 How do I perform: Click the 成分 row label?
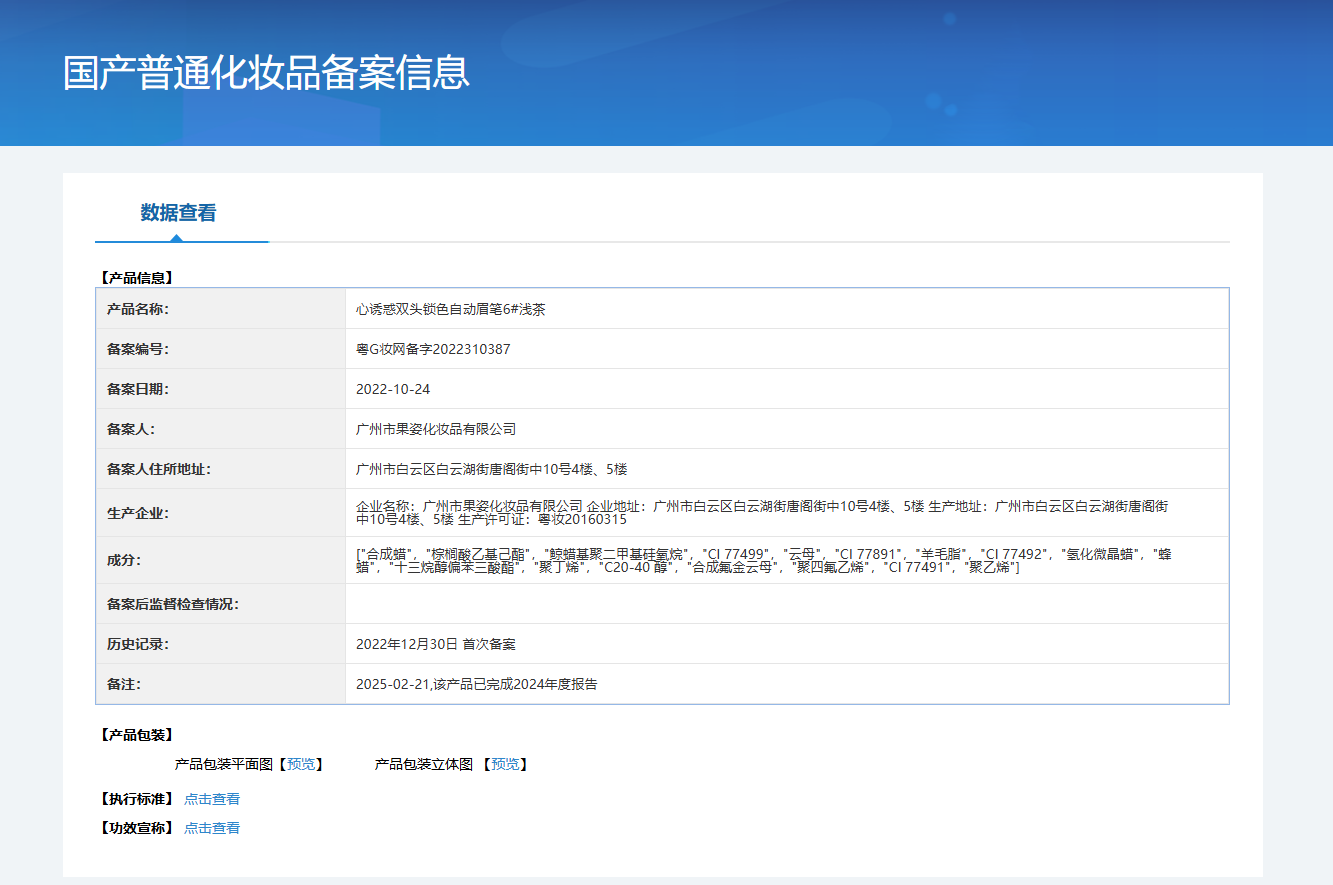pos(124,560)
